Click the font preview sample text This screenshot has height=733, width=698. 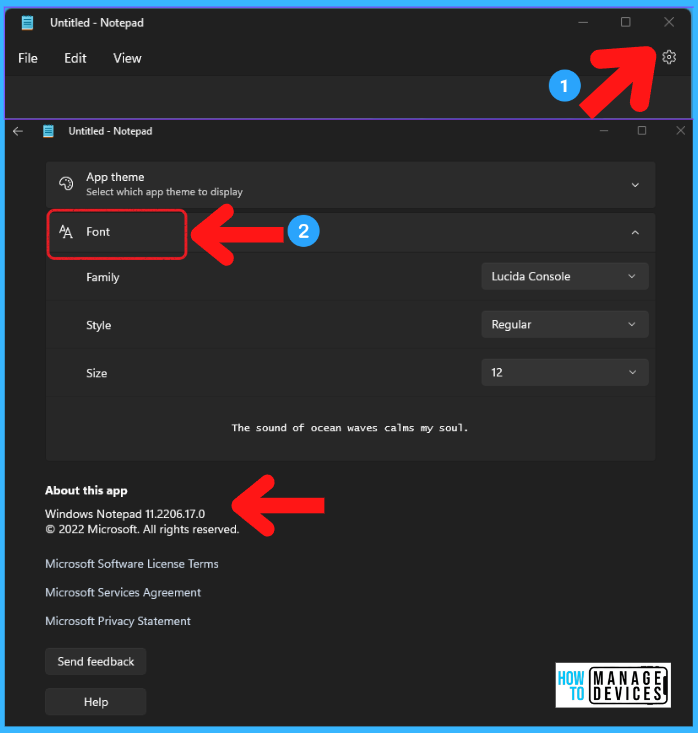pyautogui.click(x=350, y=428)
